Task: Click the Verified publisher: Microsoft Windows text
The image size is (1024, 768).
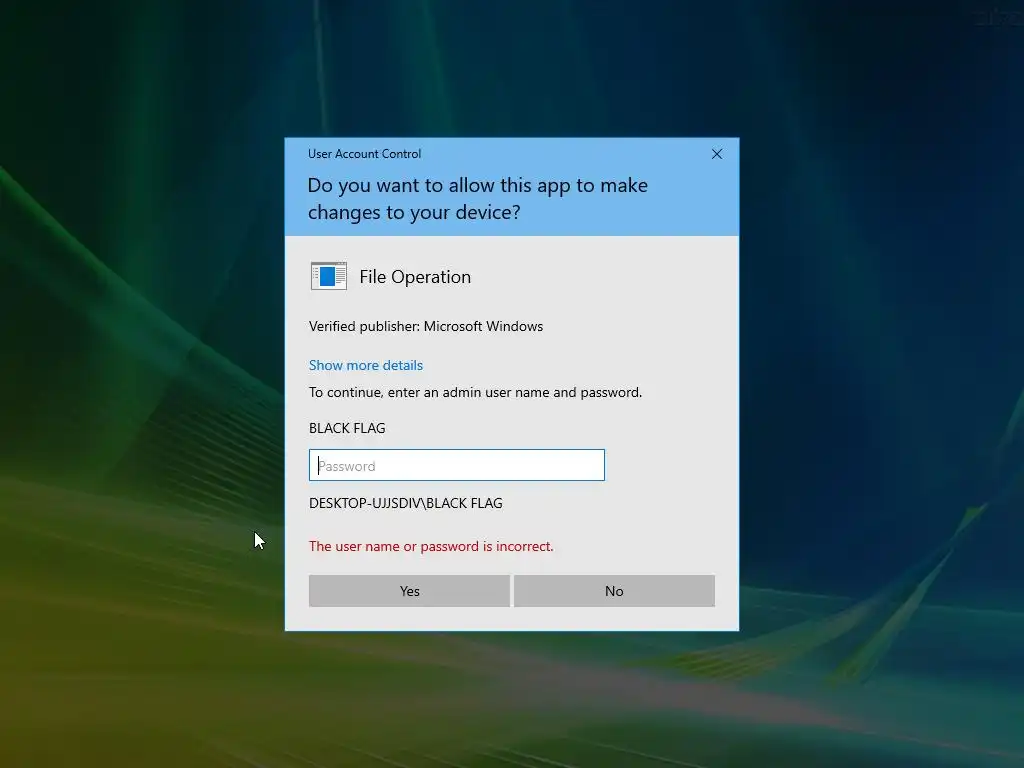Action: tap(426, 327)
